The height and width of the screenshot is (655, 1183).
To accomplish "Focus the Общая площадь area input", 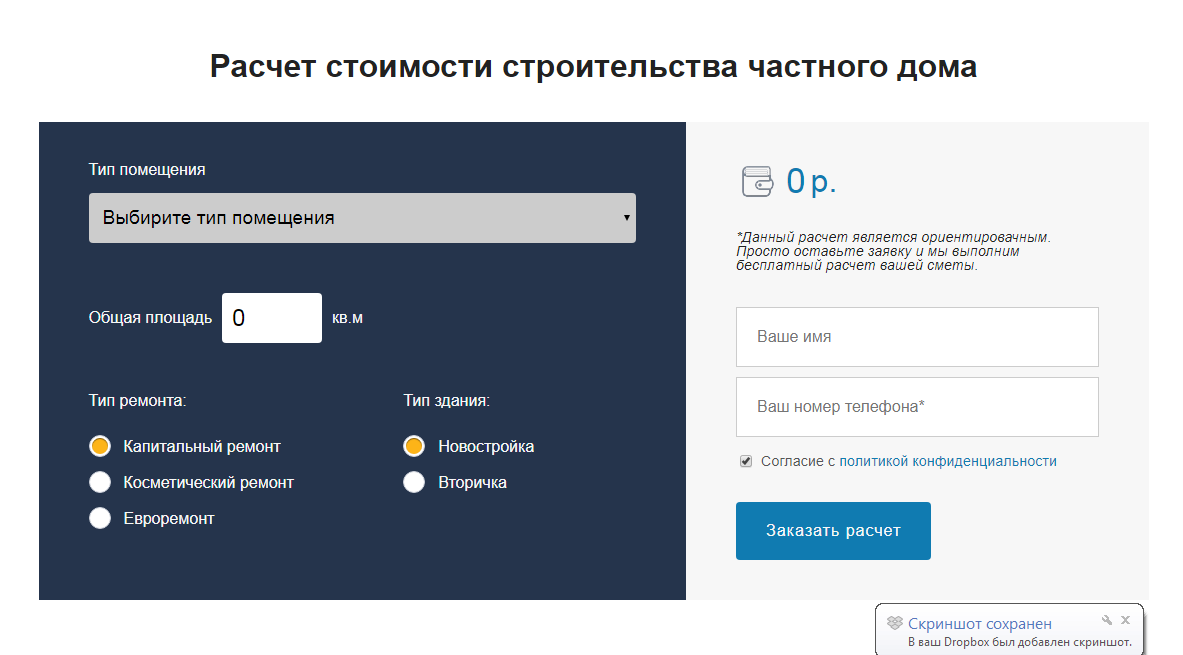I will [271, 318].
